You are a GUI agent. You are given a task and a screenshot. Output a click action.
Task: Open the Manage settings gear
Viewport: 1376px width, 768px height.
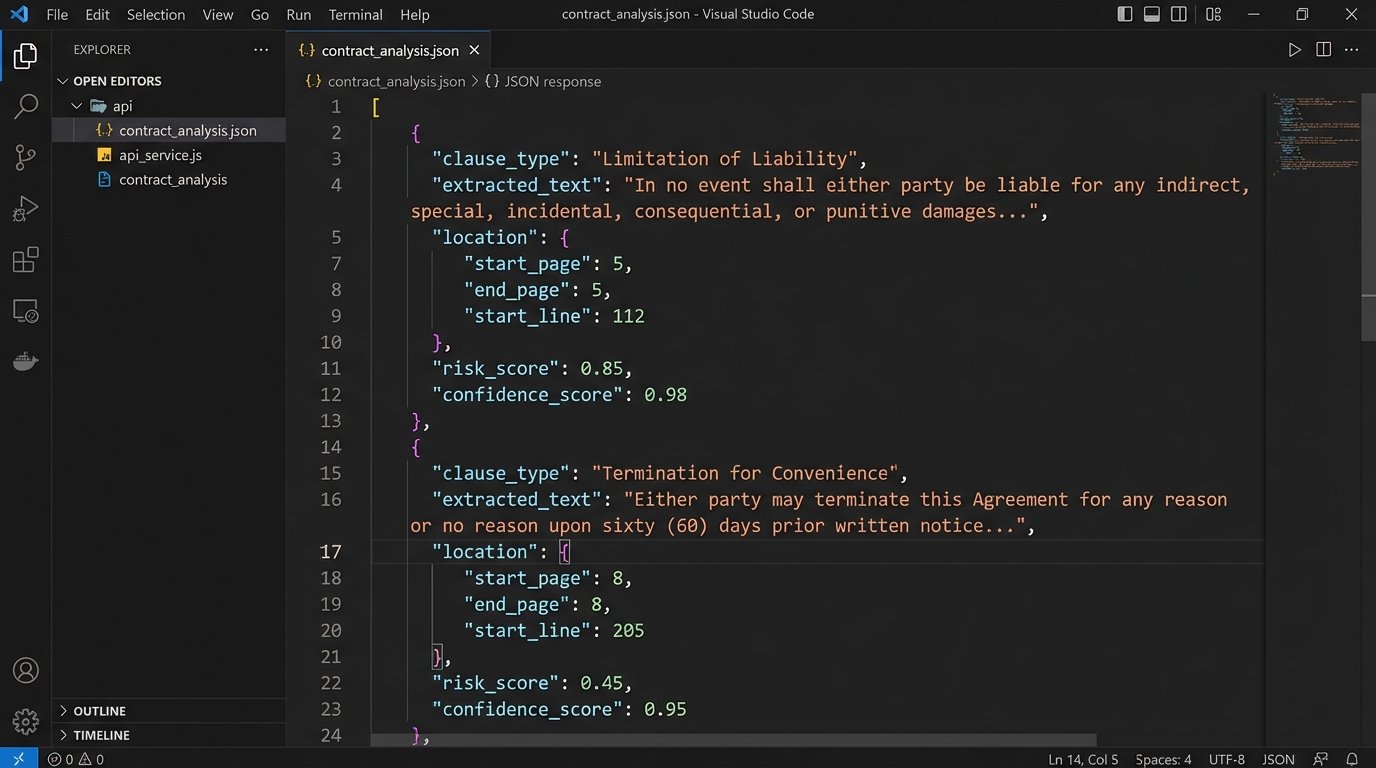25,719
